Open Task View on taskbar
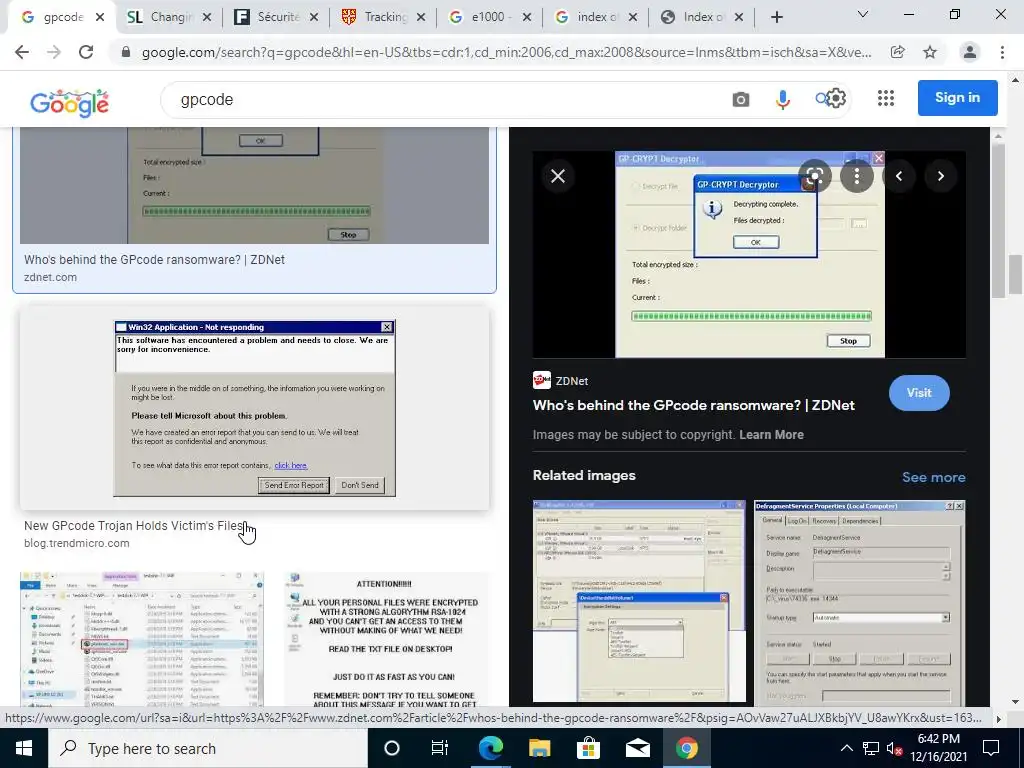This screenshot has width=1024, height=768. (440, 748)
